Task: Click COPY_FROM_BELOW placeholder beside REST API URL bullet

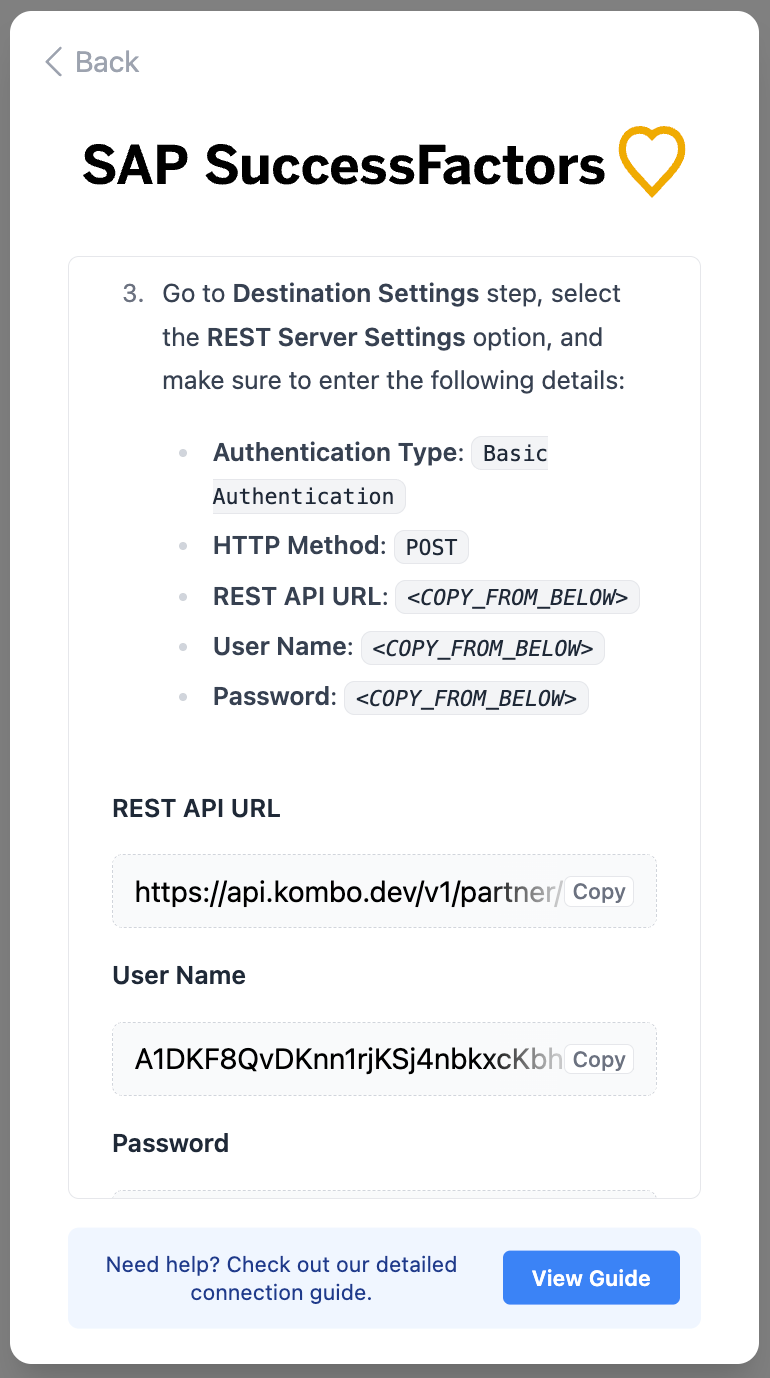Action: click(517, 598)
